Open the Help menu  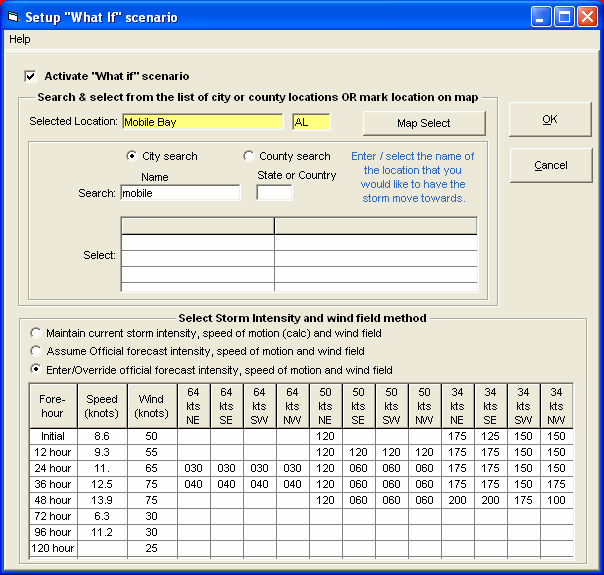click(20, 39)
